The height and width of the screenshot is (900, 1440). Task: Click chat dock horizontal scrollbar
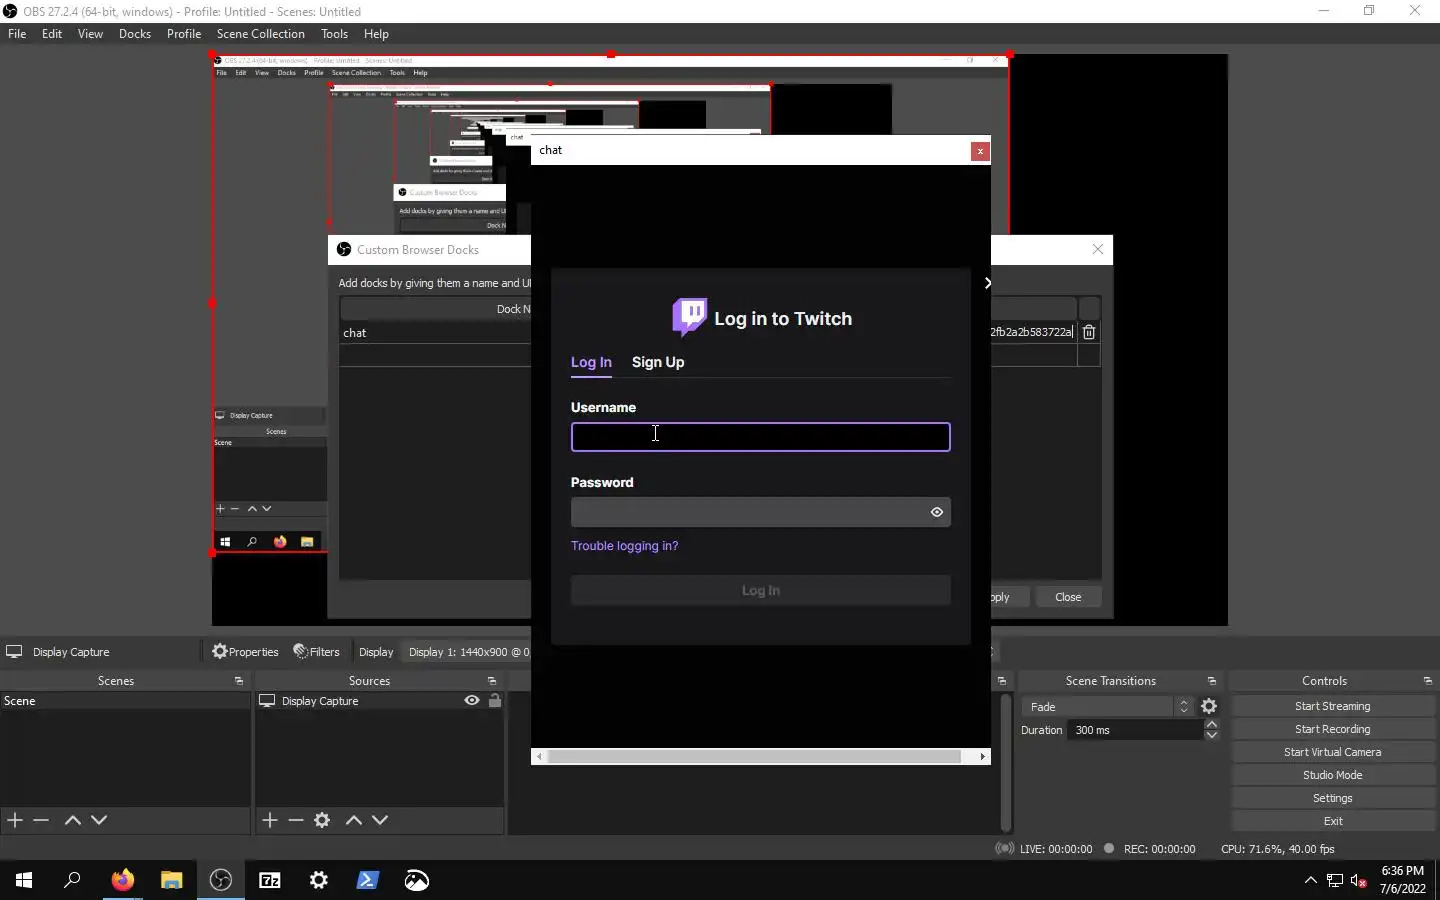(754, 757)
